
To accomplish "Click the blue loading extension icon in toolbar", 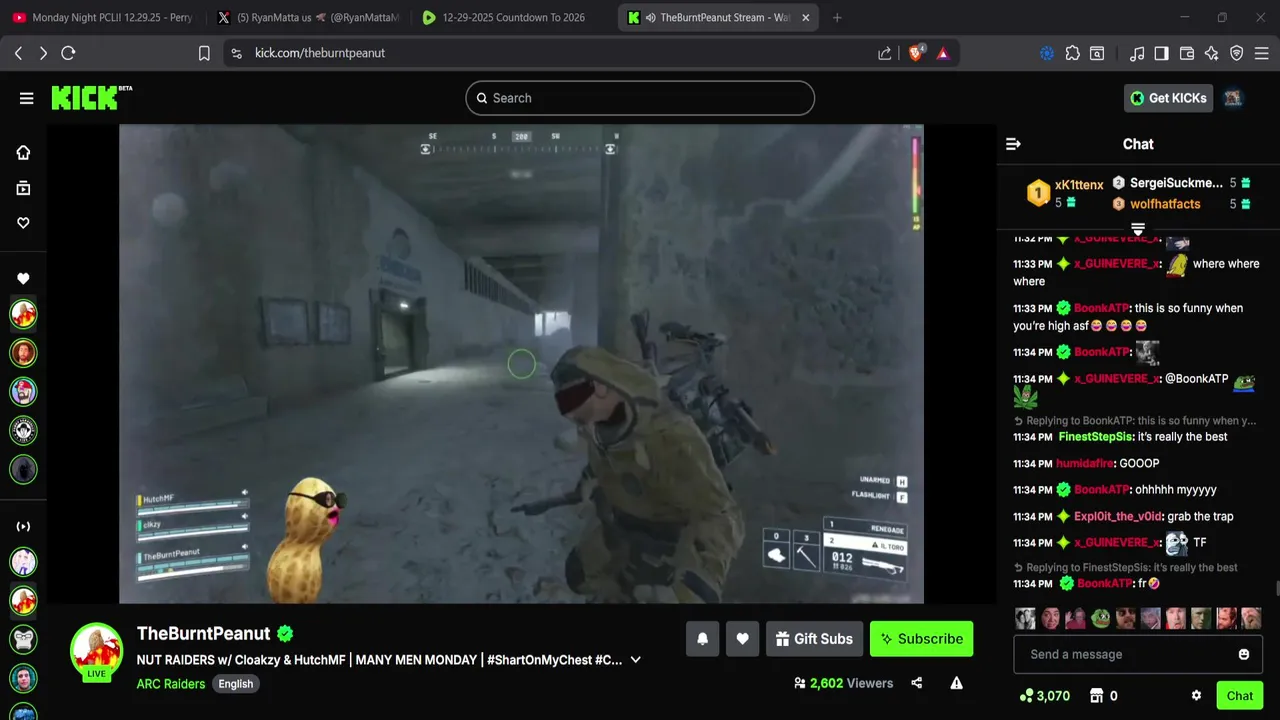I will [1047, 53].
